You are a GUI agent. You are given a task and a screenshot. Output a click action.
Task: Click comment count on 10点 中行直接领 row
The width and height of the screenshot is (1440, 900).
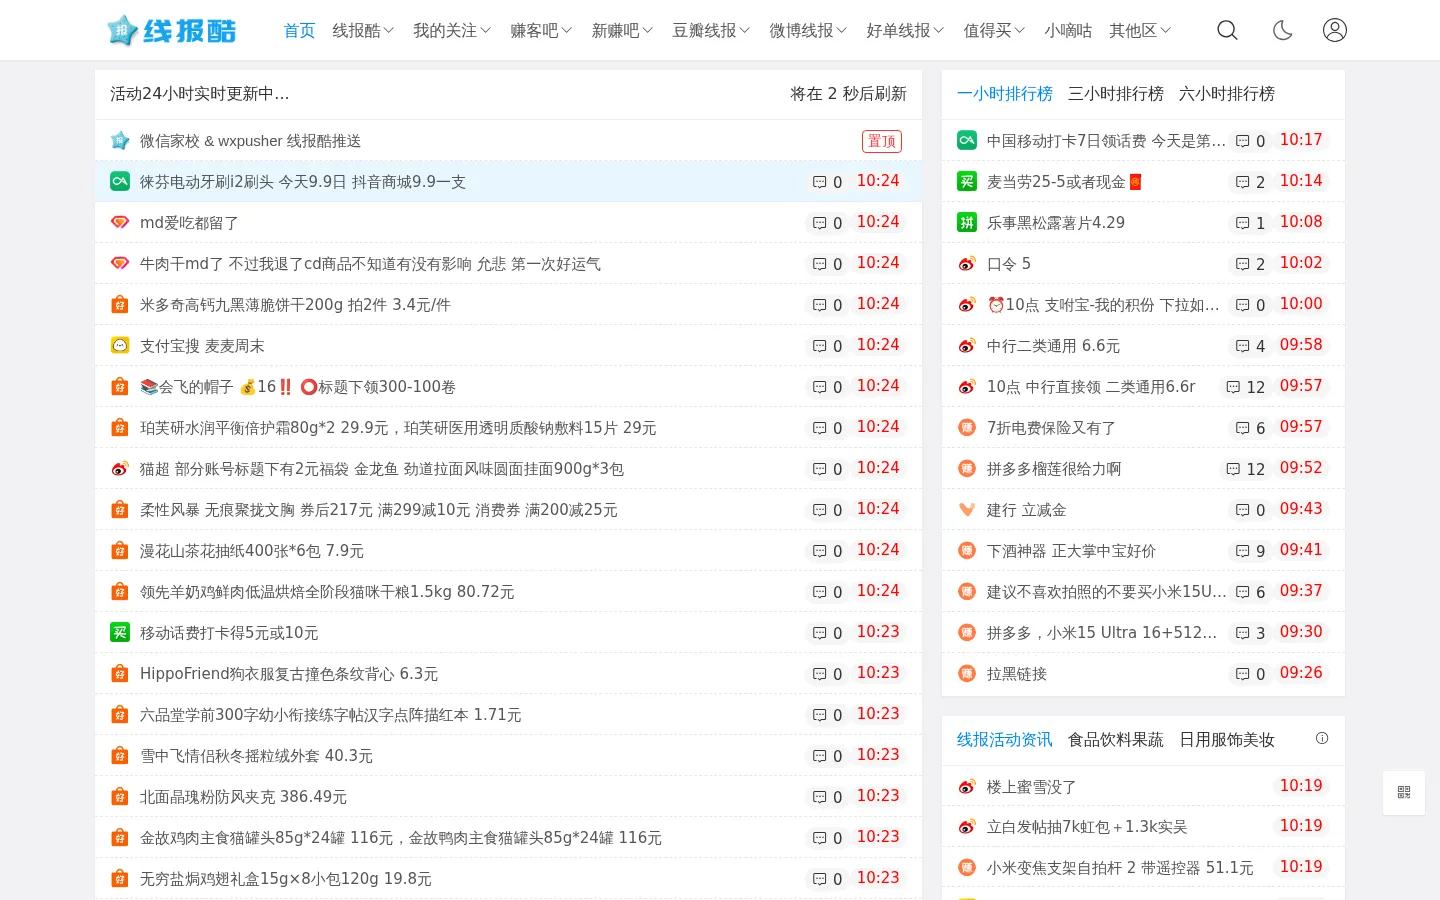(1256, 387)
